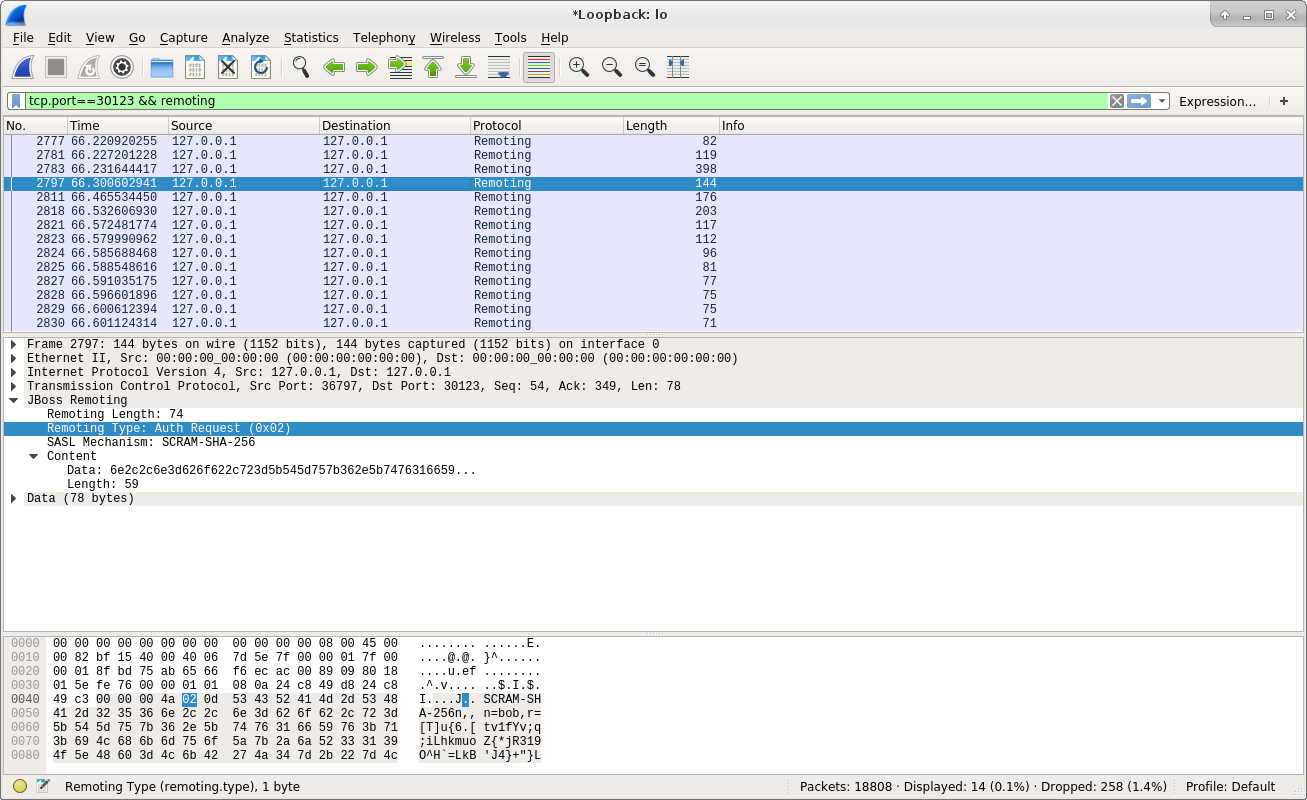Open a capture file folder icon
This screenshot has width=1307, height=800.
coord(162,67)
